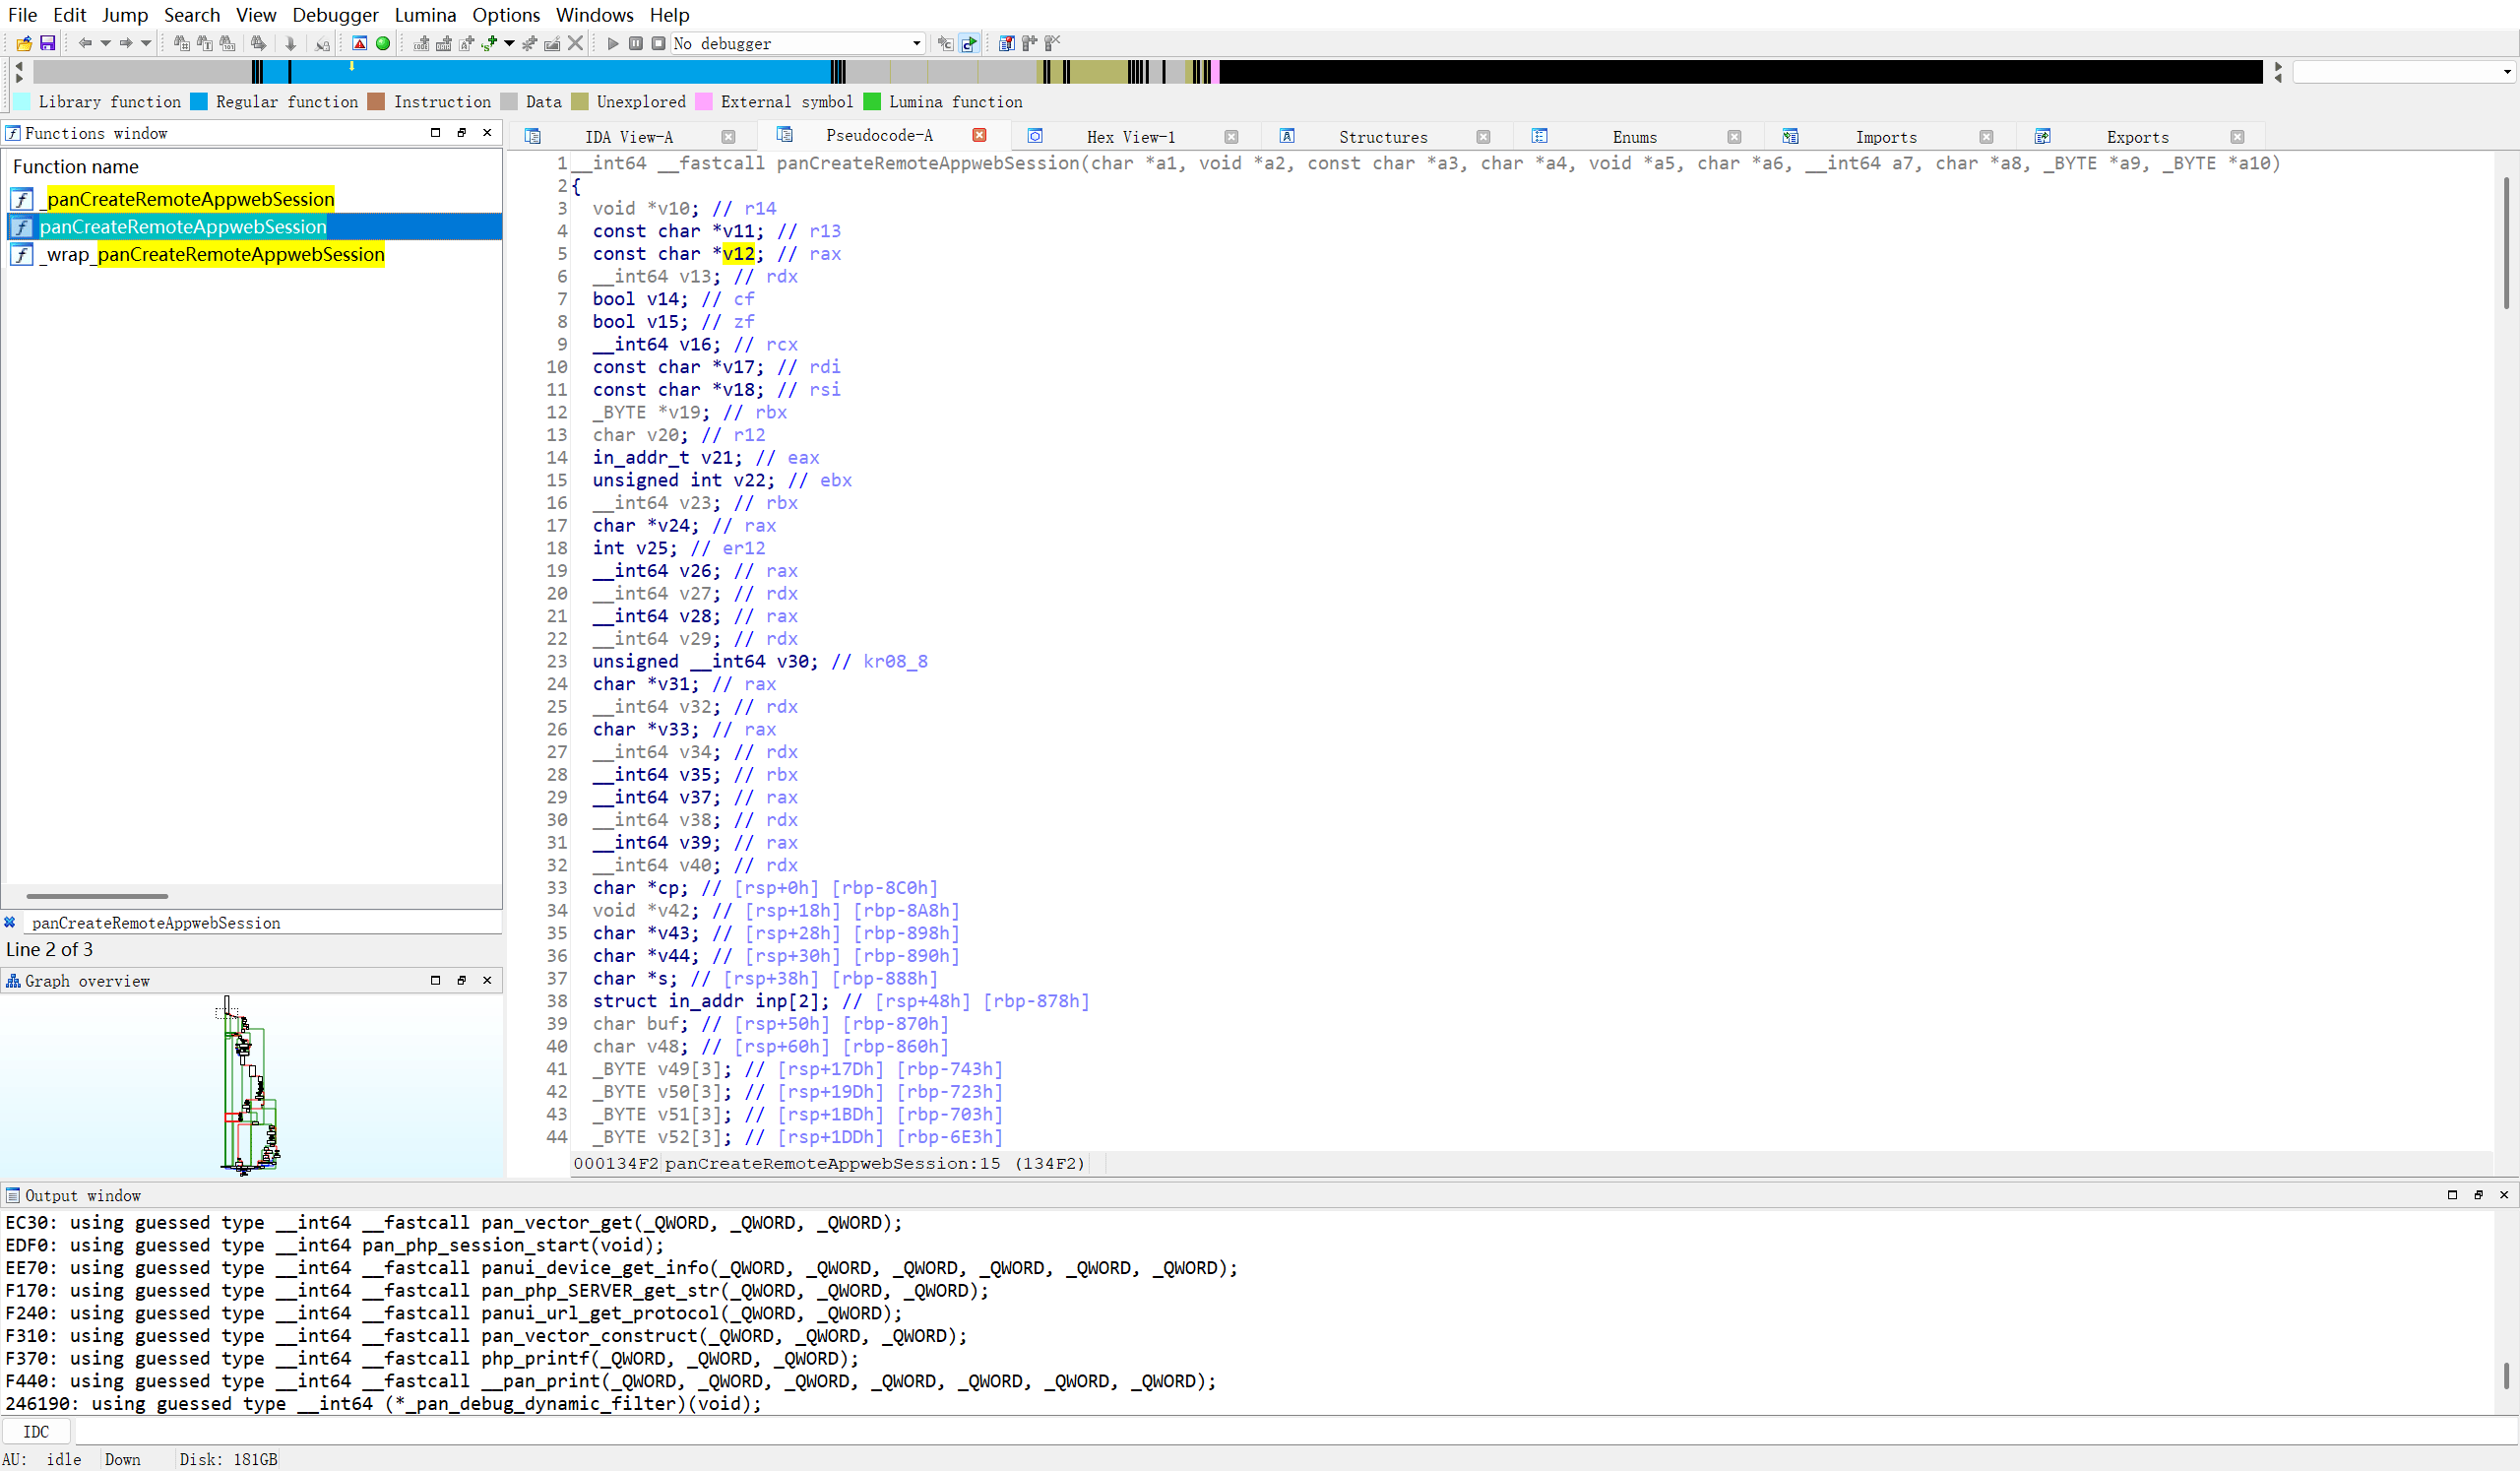Image resolution: width=2520 pixels, height=1471 pixels.
Task: Float the Graph overview panel
Action: click(x=461, y=980)
